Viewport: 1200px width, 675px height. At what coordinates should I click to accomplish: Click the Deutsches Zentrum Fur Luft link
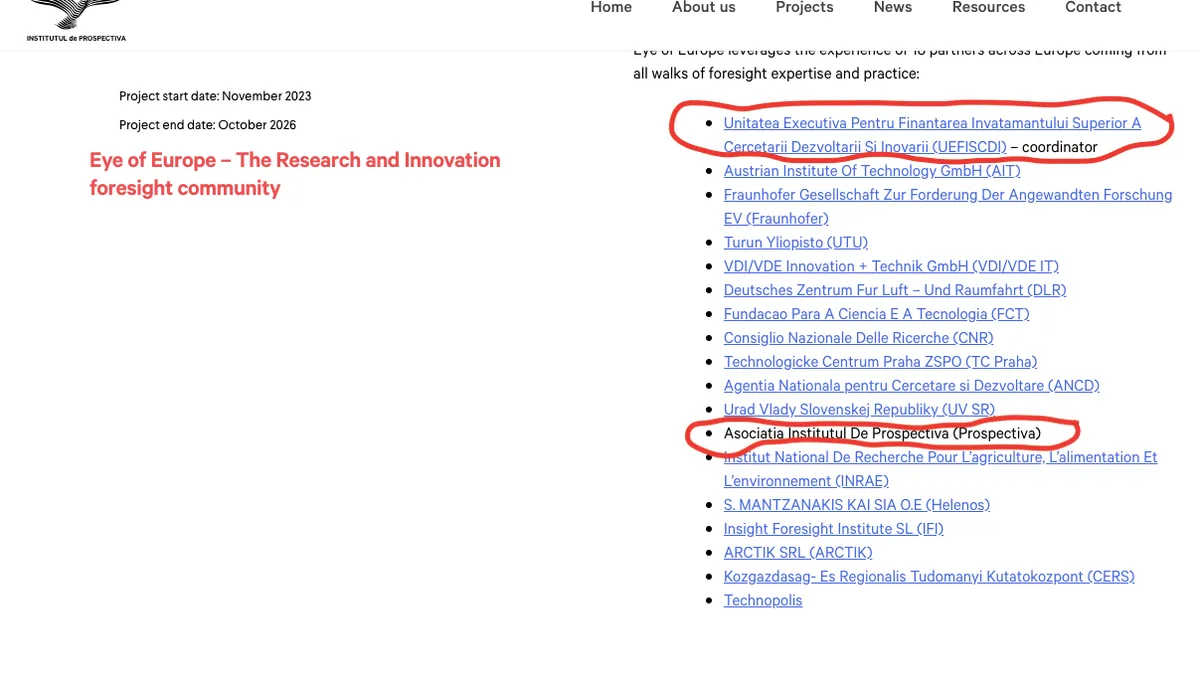894,290
